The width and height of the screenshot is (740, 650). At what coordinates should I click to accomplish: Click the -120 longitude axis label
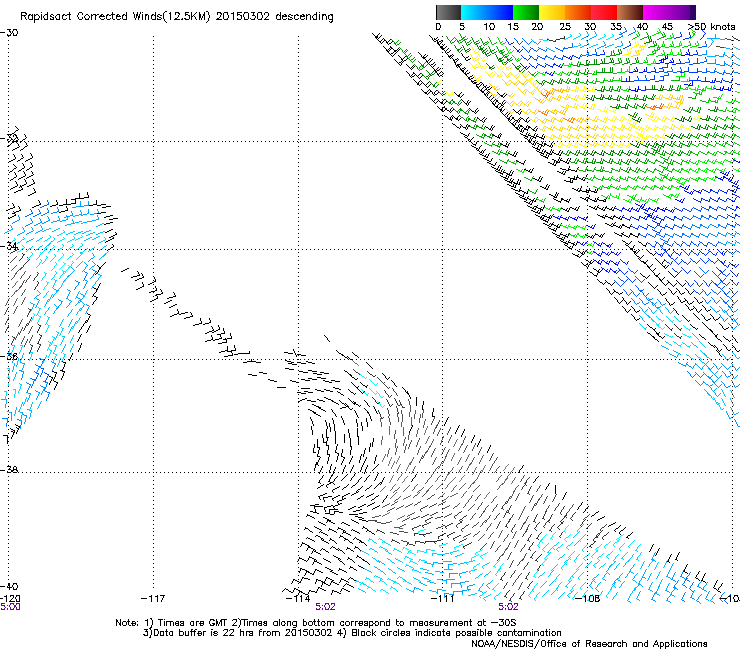(10, 599)
